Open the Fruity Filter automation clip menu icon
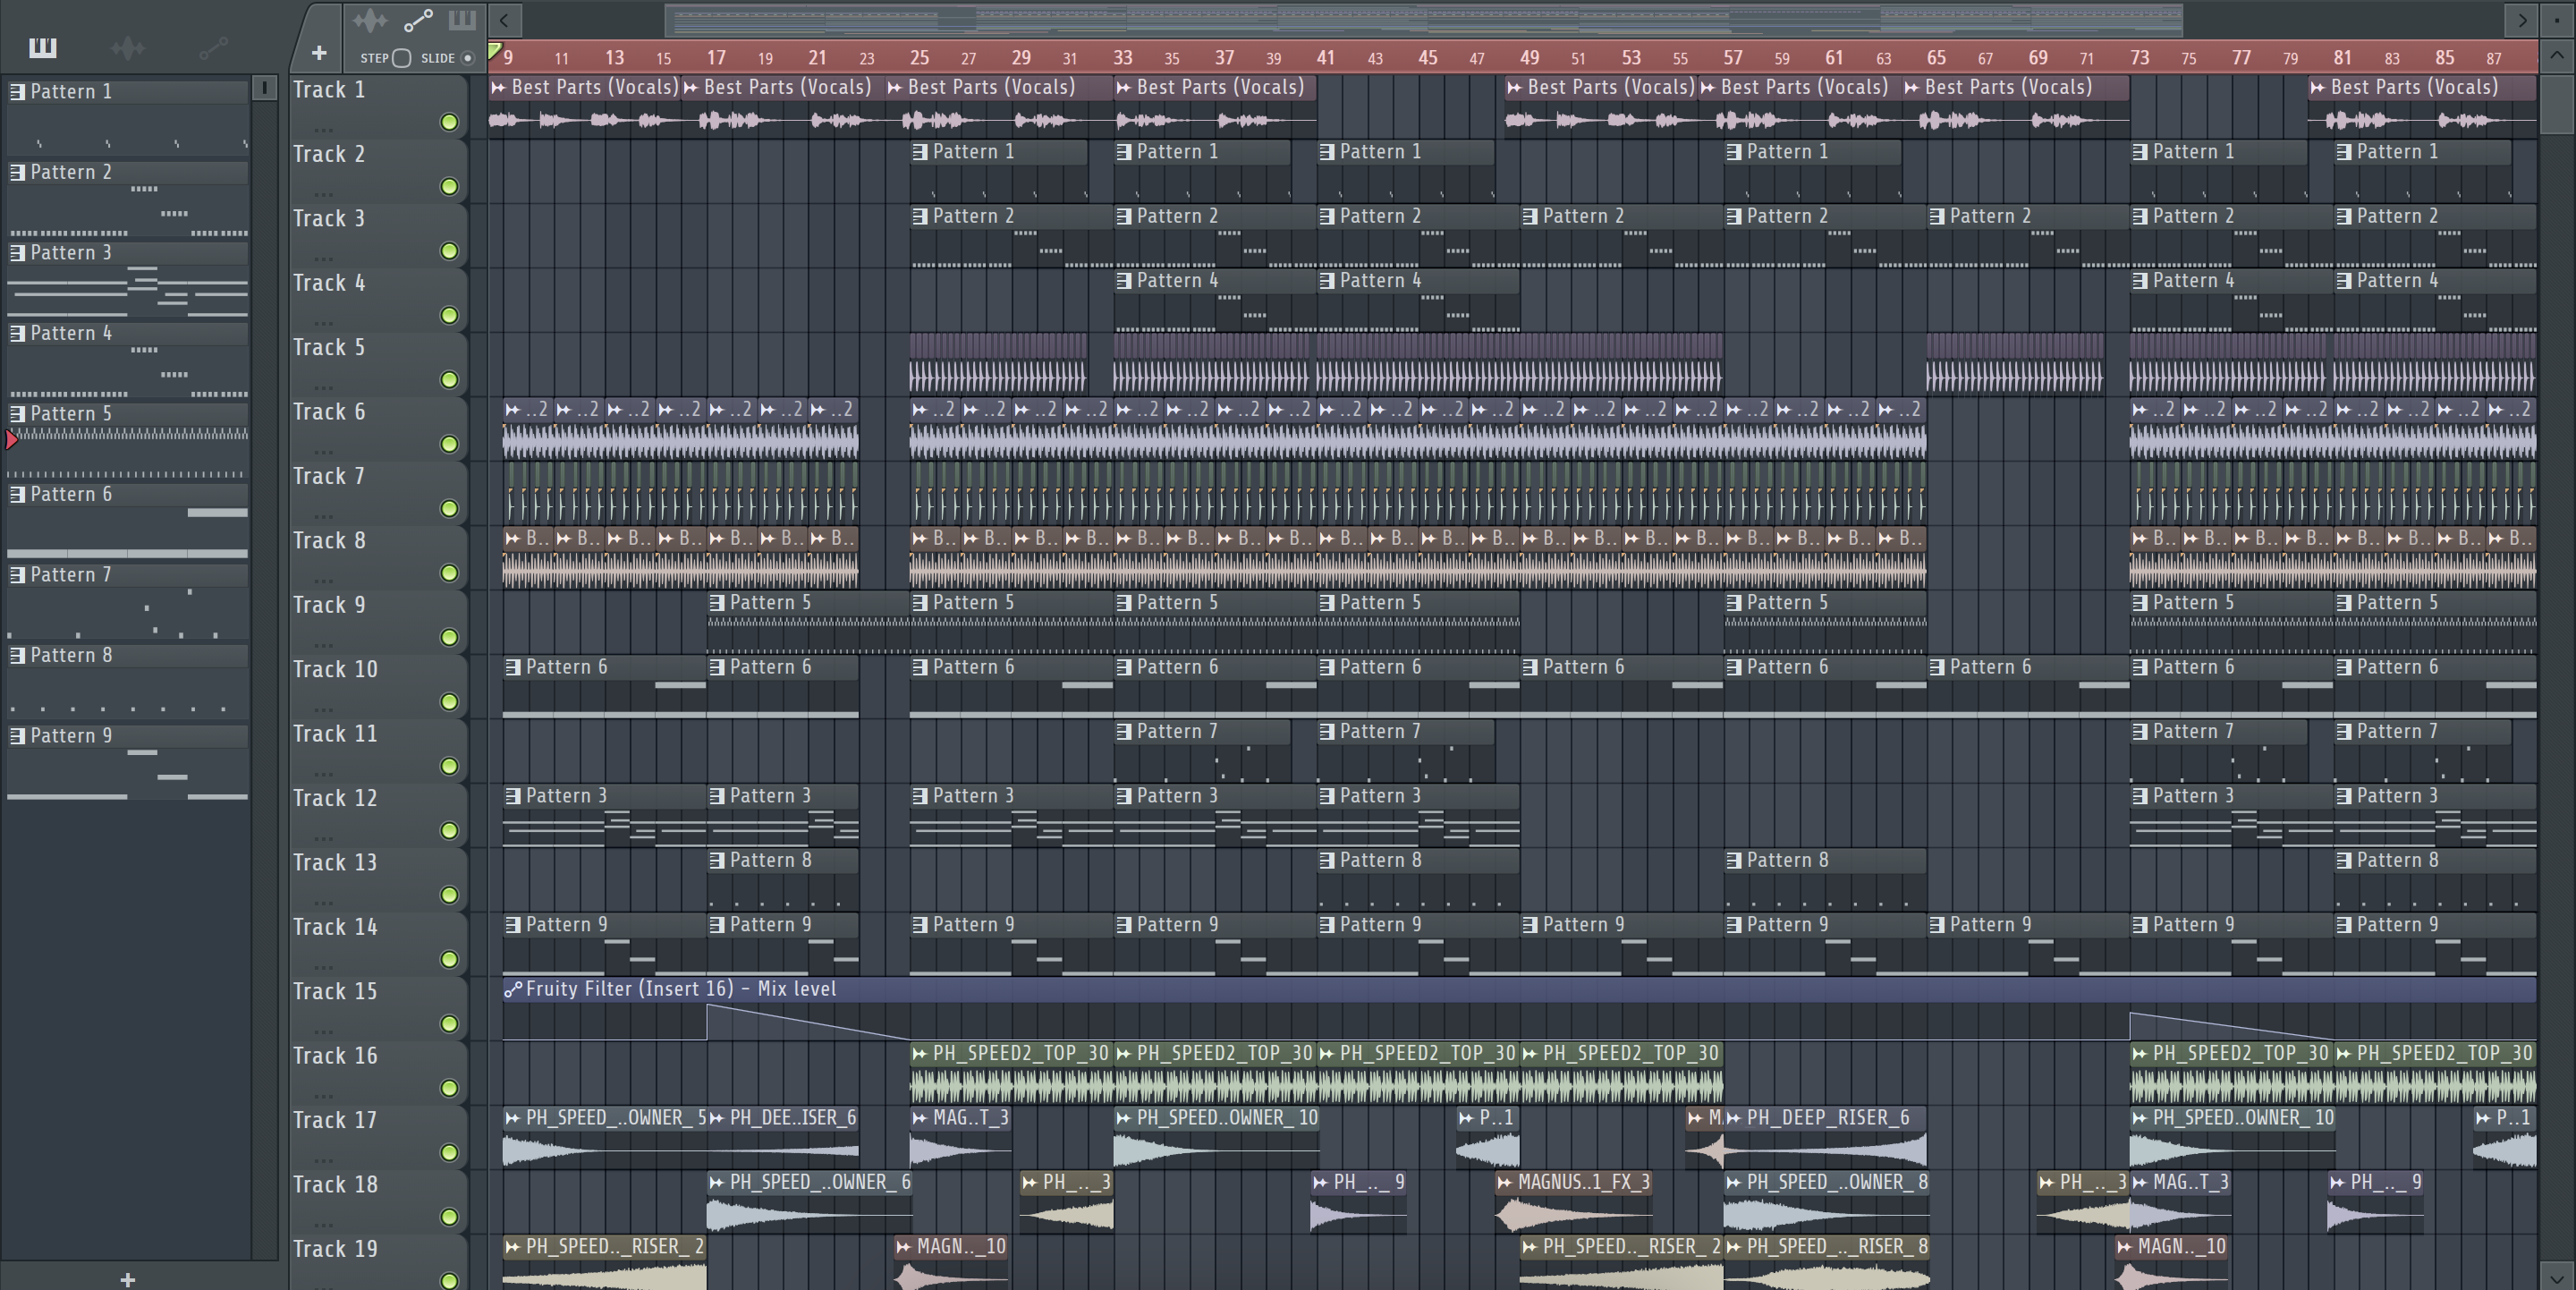The image size is (2576, 1290). pyautogui.click(x=513, y=989)
